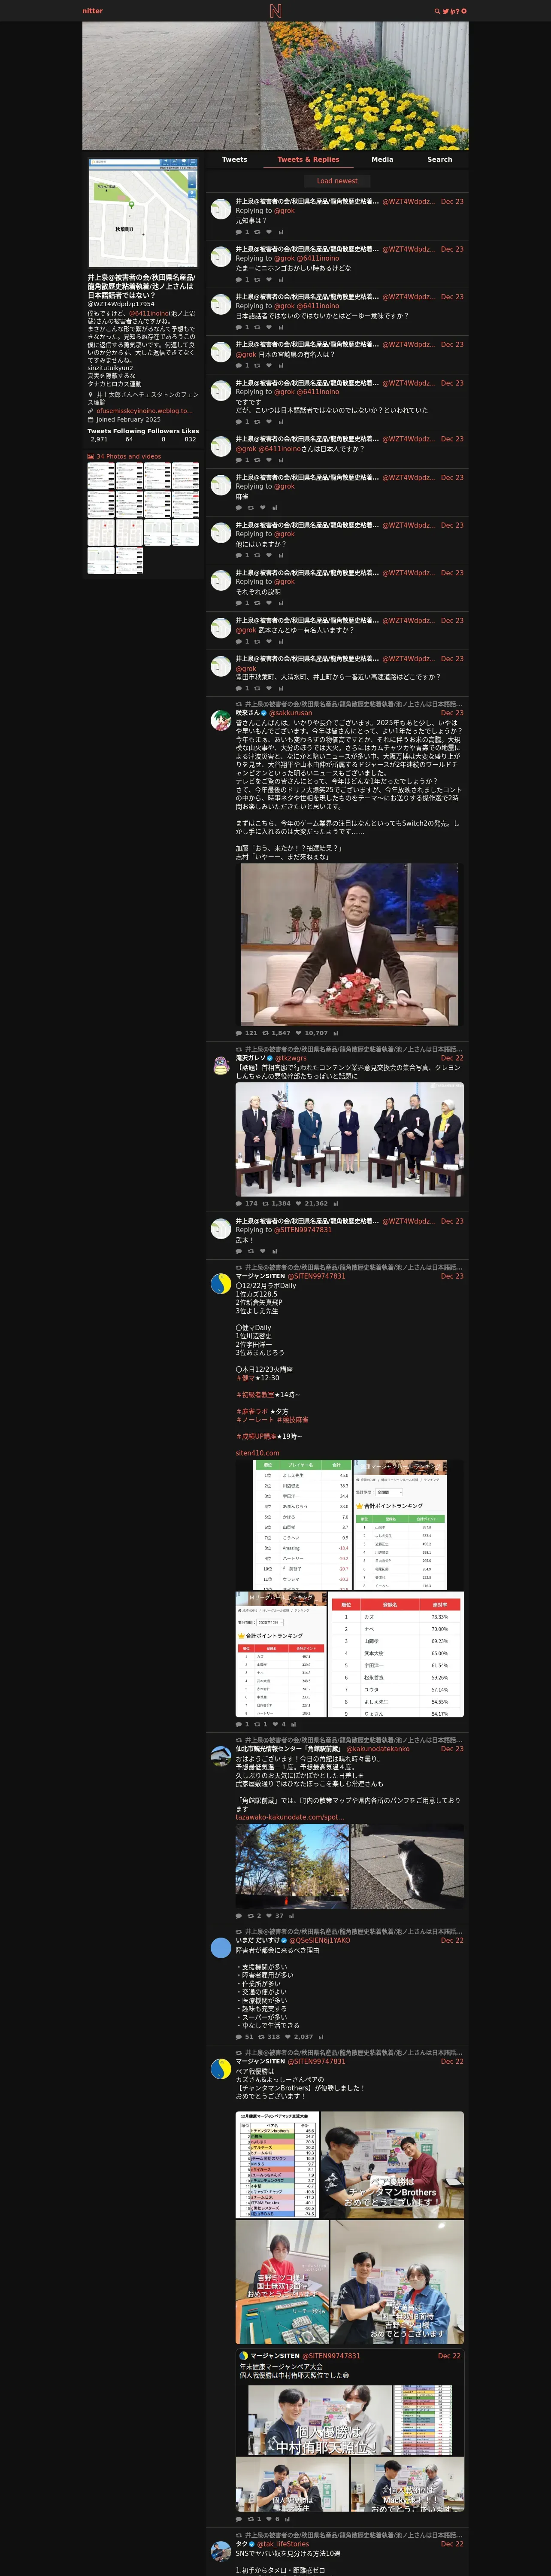The image size is (551, 2576).
Task: Click the Likes count 832
Action: pos(190,439)
